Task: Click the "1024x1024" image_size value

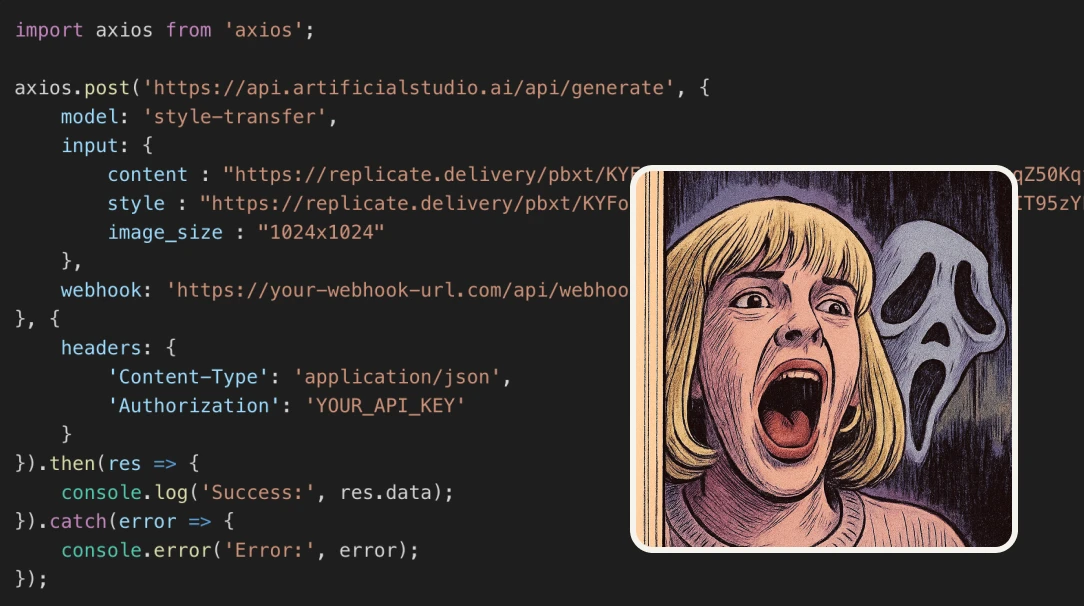Action: point(321,232)
